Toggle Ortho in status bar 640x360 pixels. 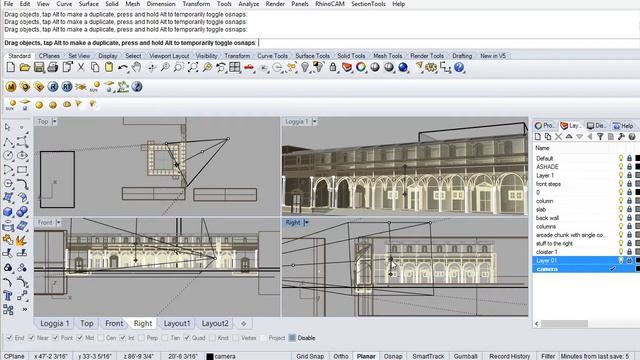click(x=341, y=356)
